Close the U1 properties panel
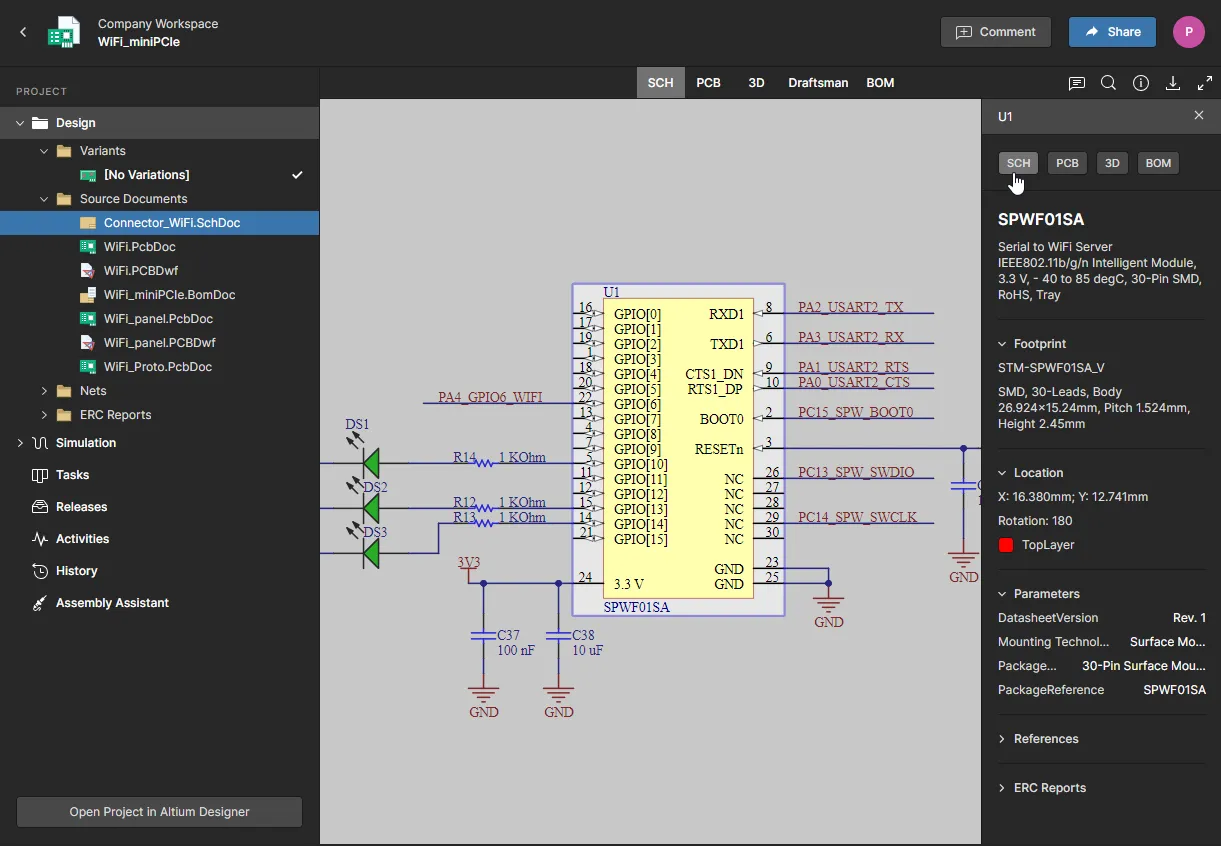Viewport: 1221px width, 846px height. coord(1199,116)
